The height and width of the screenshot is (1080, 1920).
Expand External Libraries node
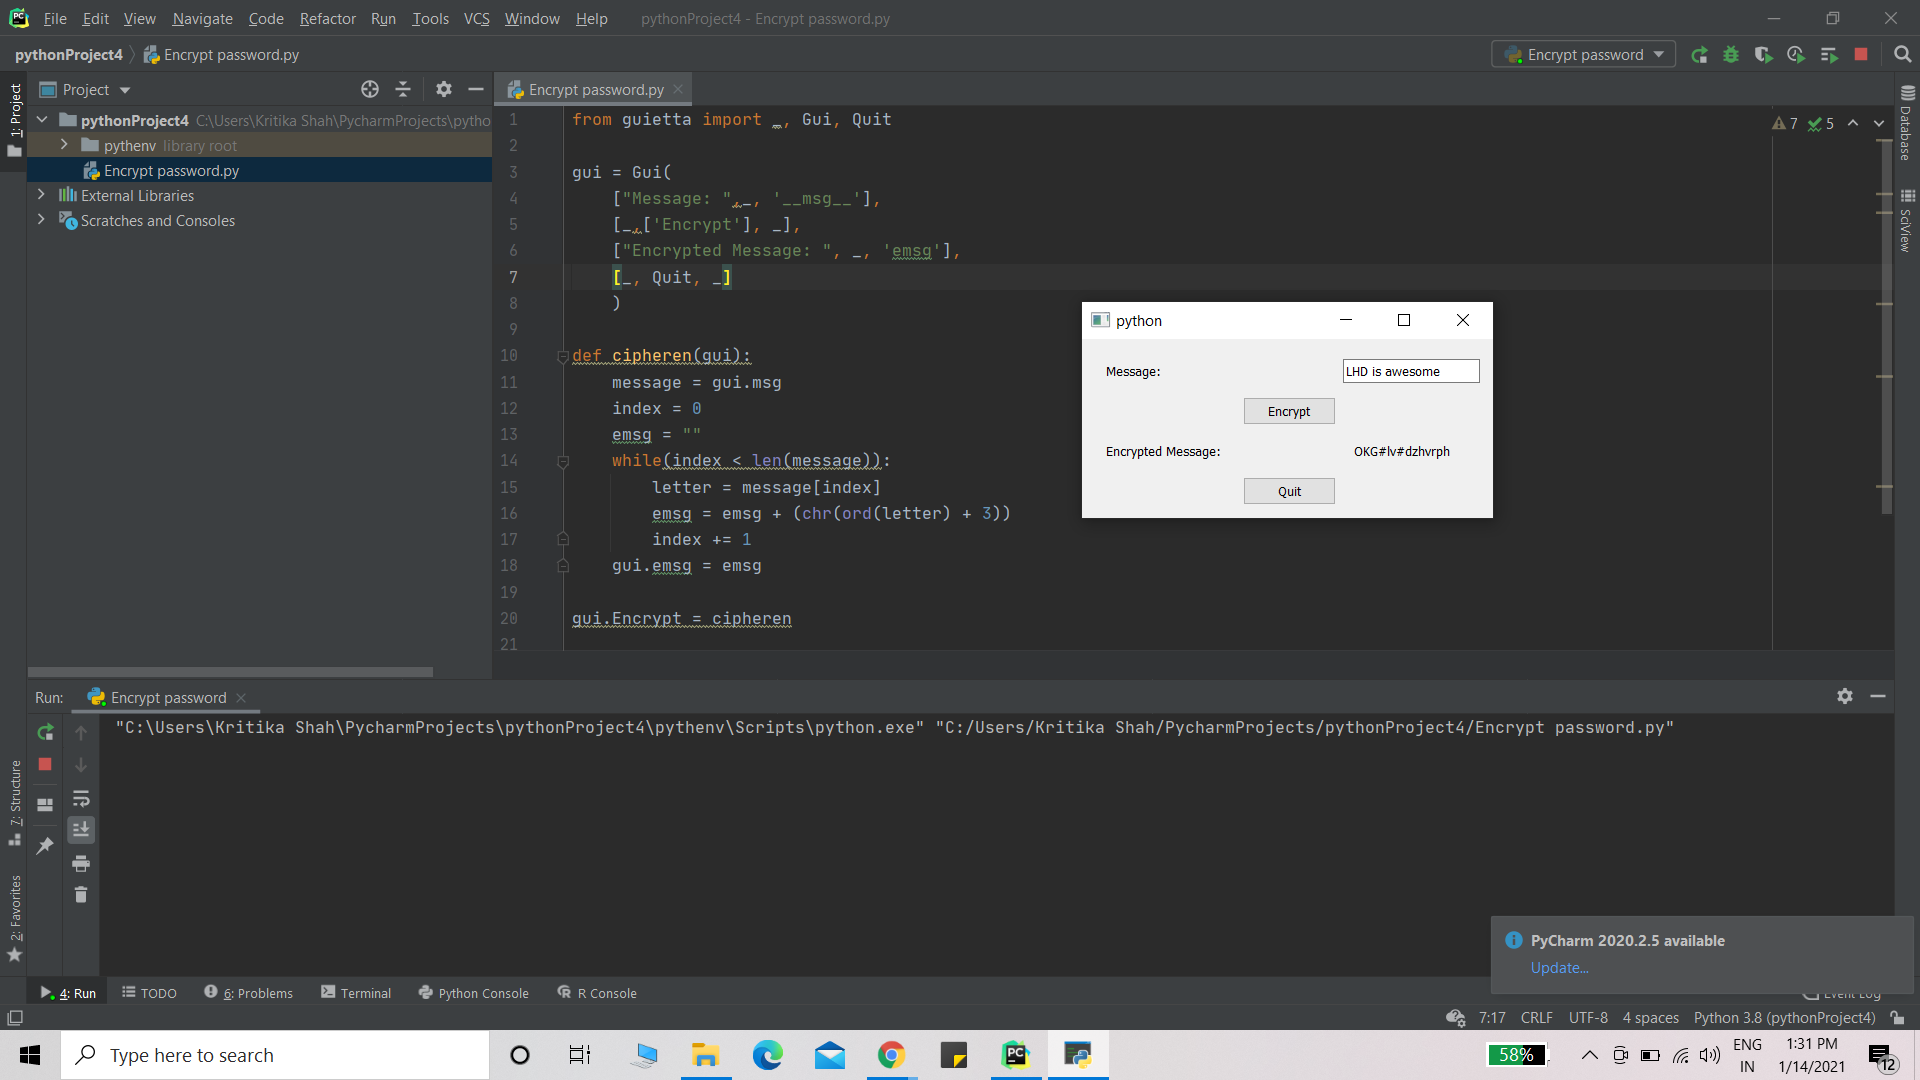pyautogui.click(x=41, y=195)
